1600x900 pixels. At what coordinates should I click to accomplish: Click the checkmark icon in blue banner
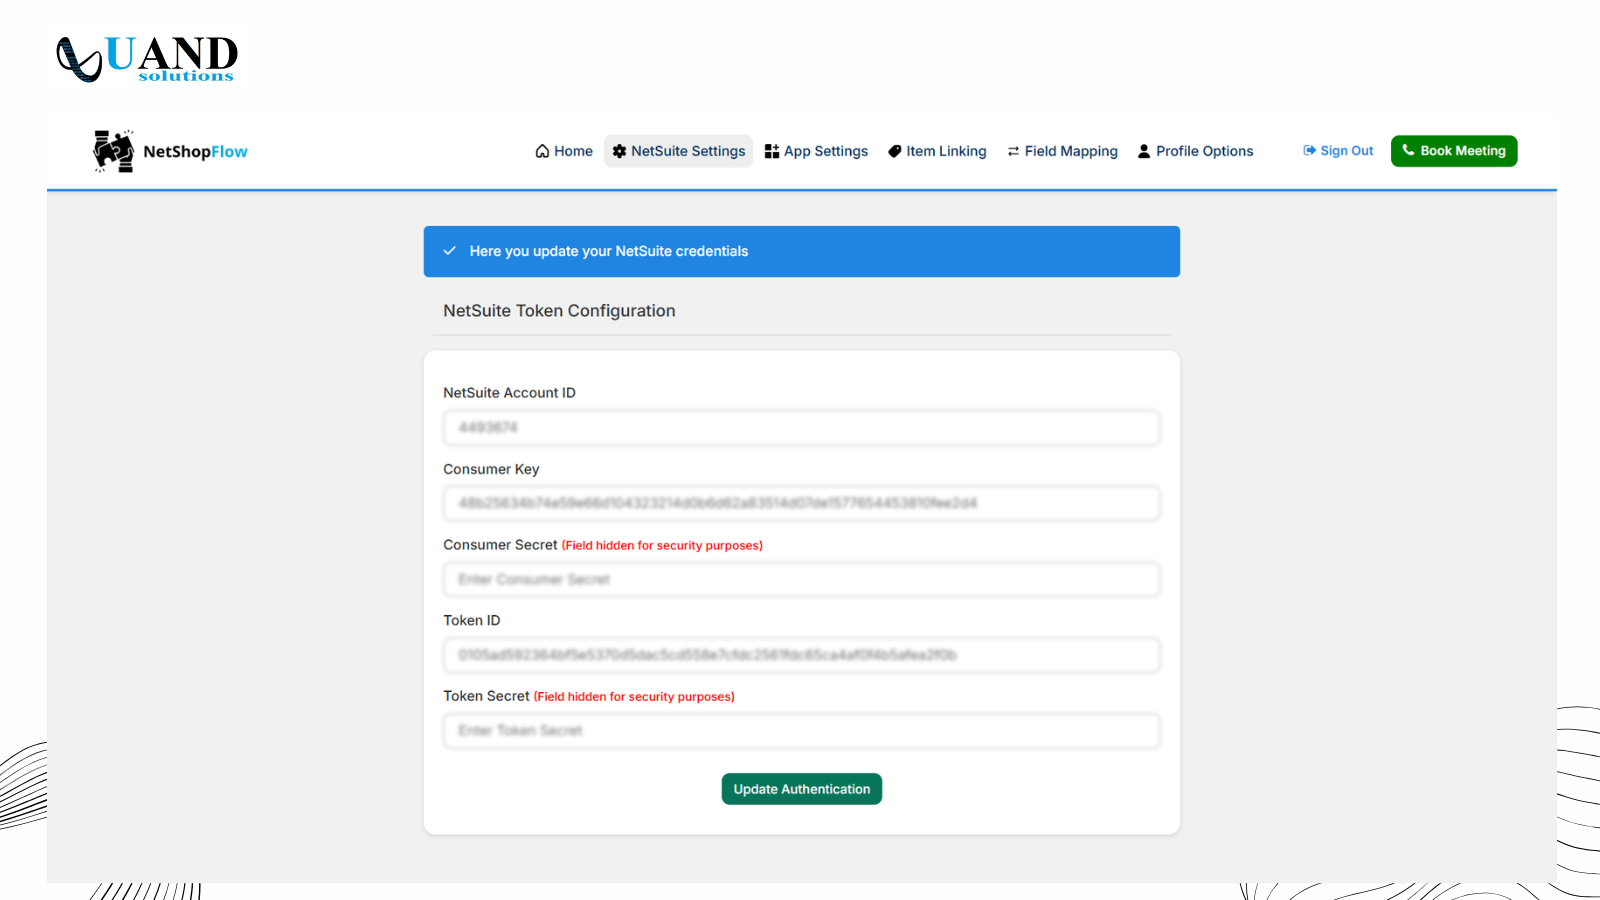tap(450, 251)
